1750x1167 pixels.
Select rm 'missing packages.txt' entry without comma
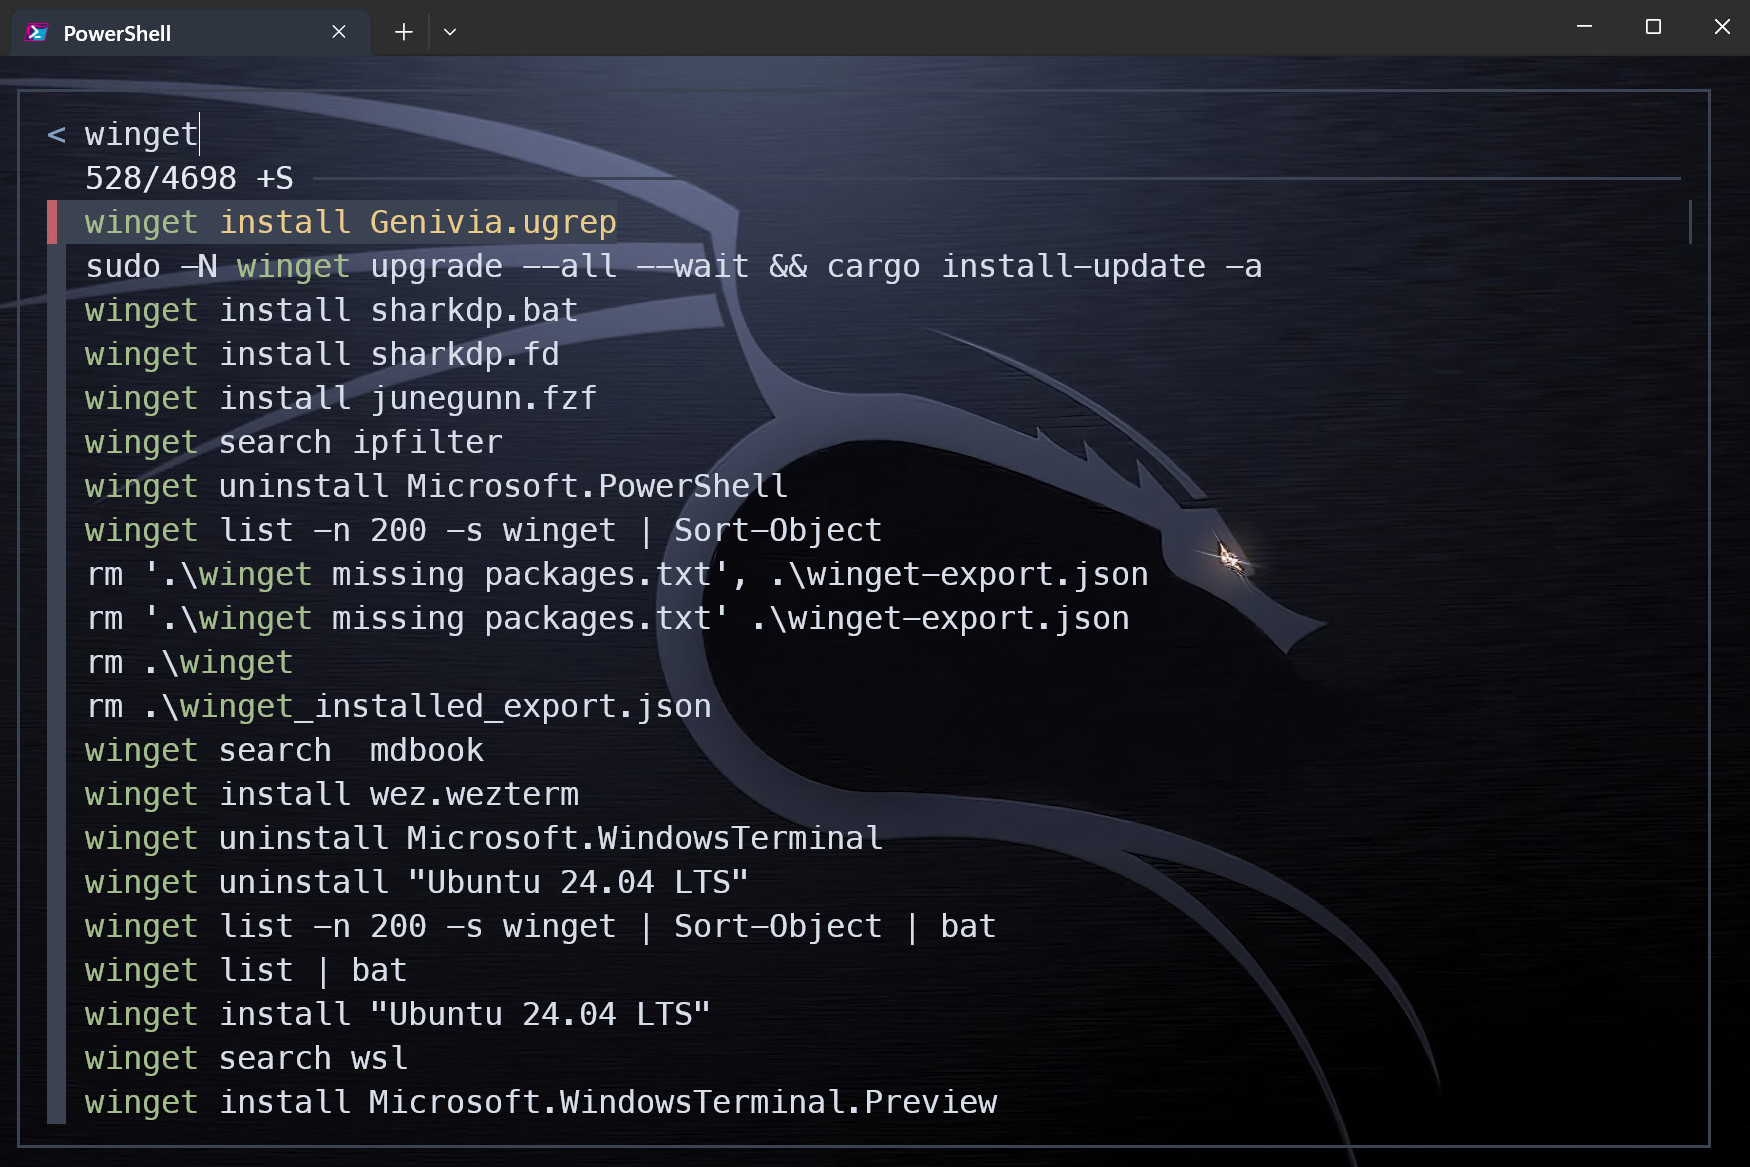608,618
